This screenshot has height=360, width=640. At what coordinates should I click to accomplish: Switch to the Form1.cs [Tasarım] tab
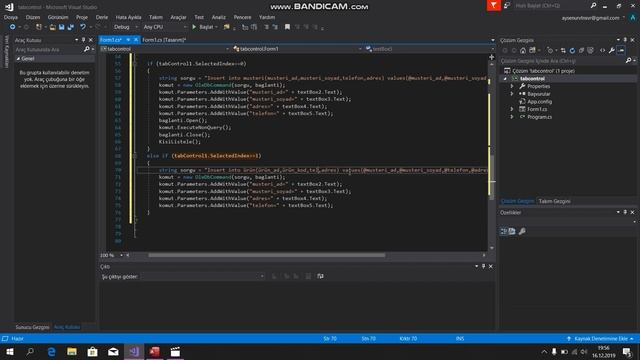coord(164,40)
